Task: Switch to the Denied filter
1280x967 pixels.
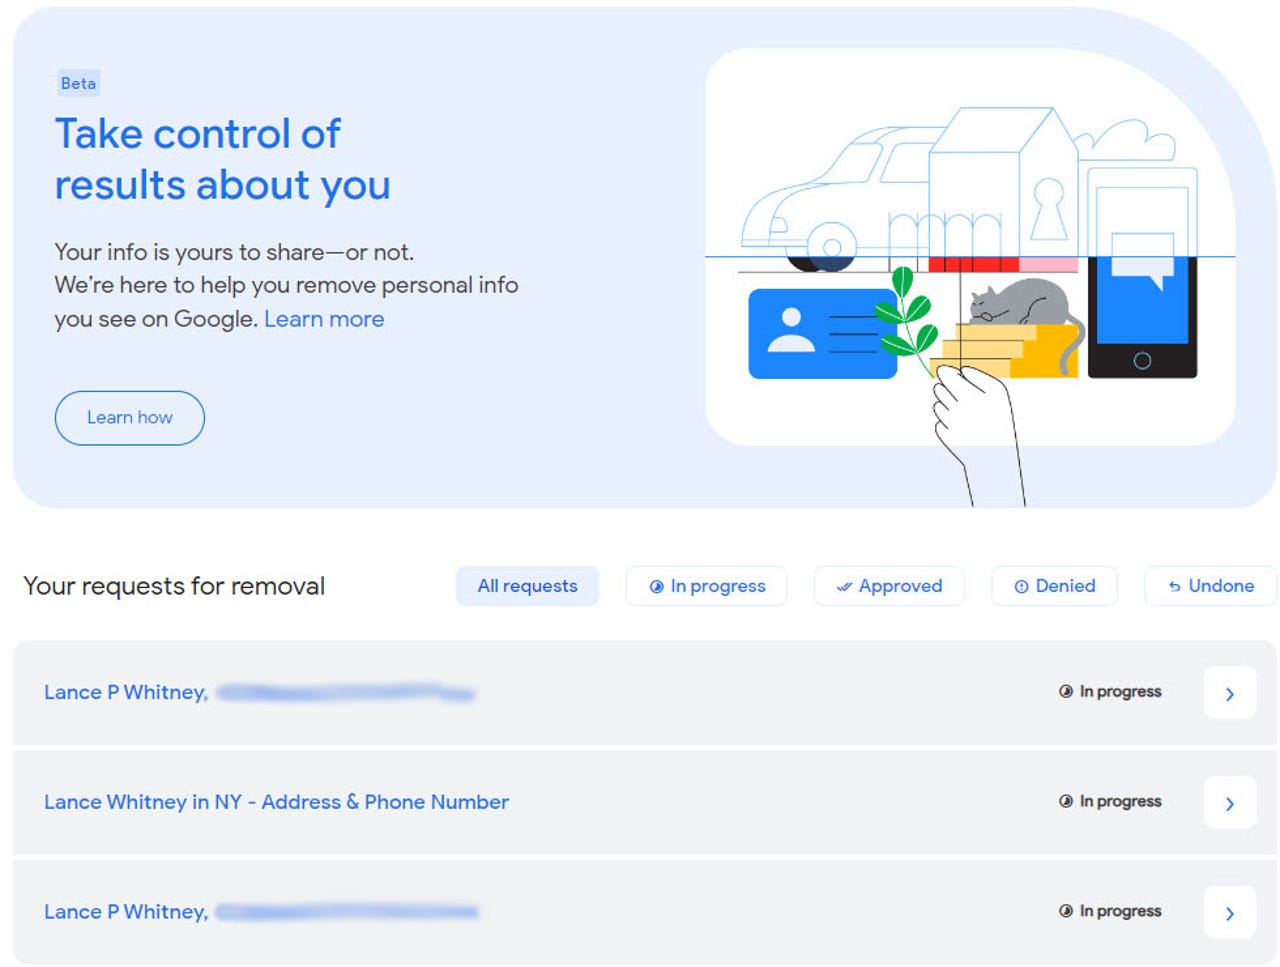Action: point(1054,586)
